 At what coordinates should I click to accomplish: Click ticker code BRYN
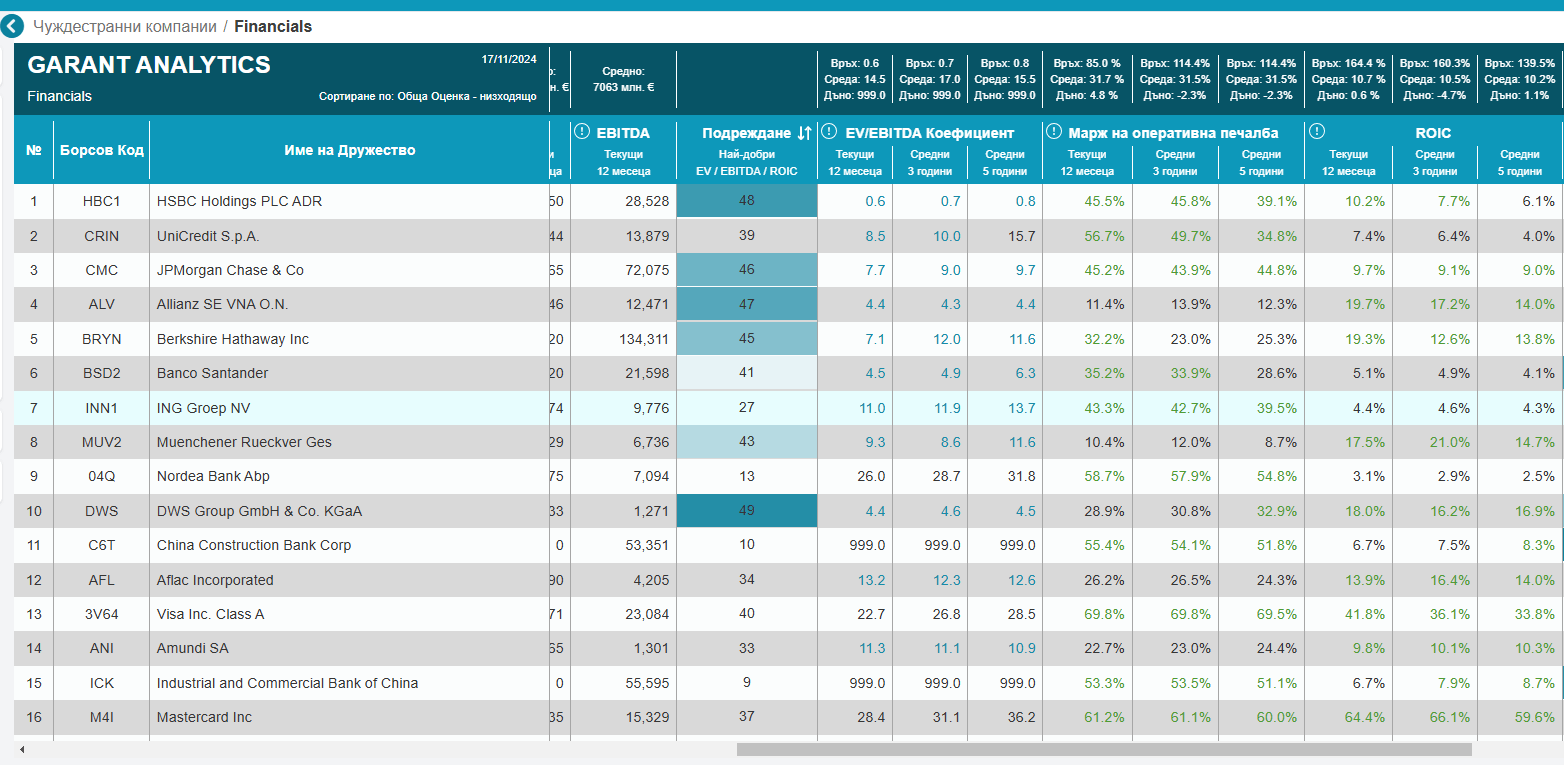click(101, 339)
